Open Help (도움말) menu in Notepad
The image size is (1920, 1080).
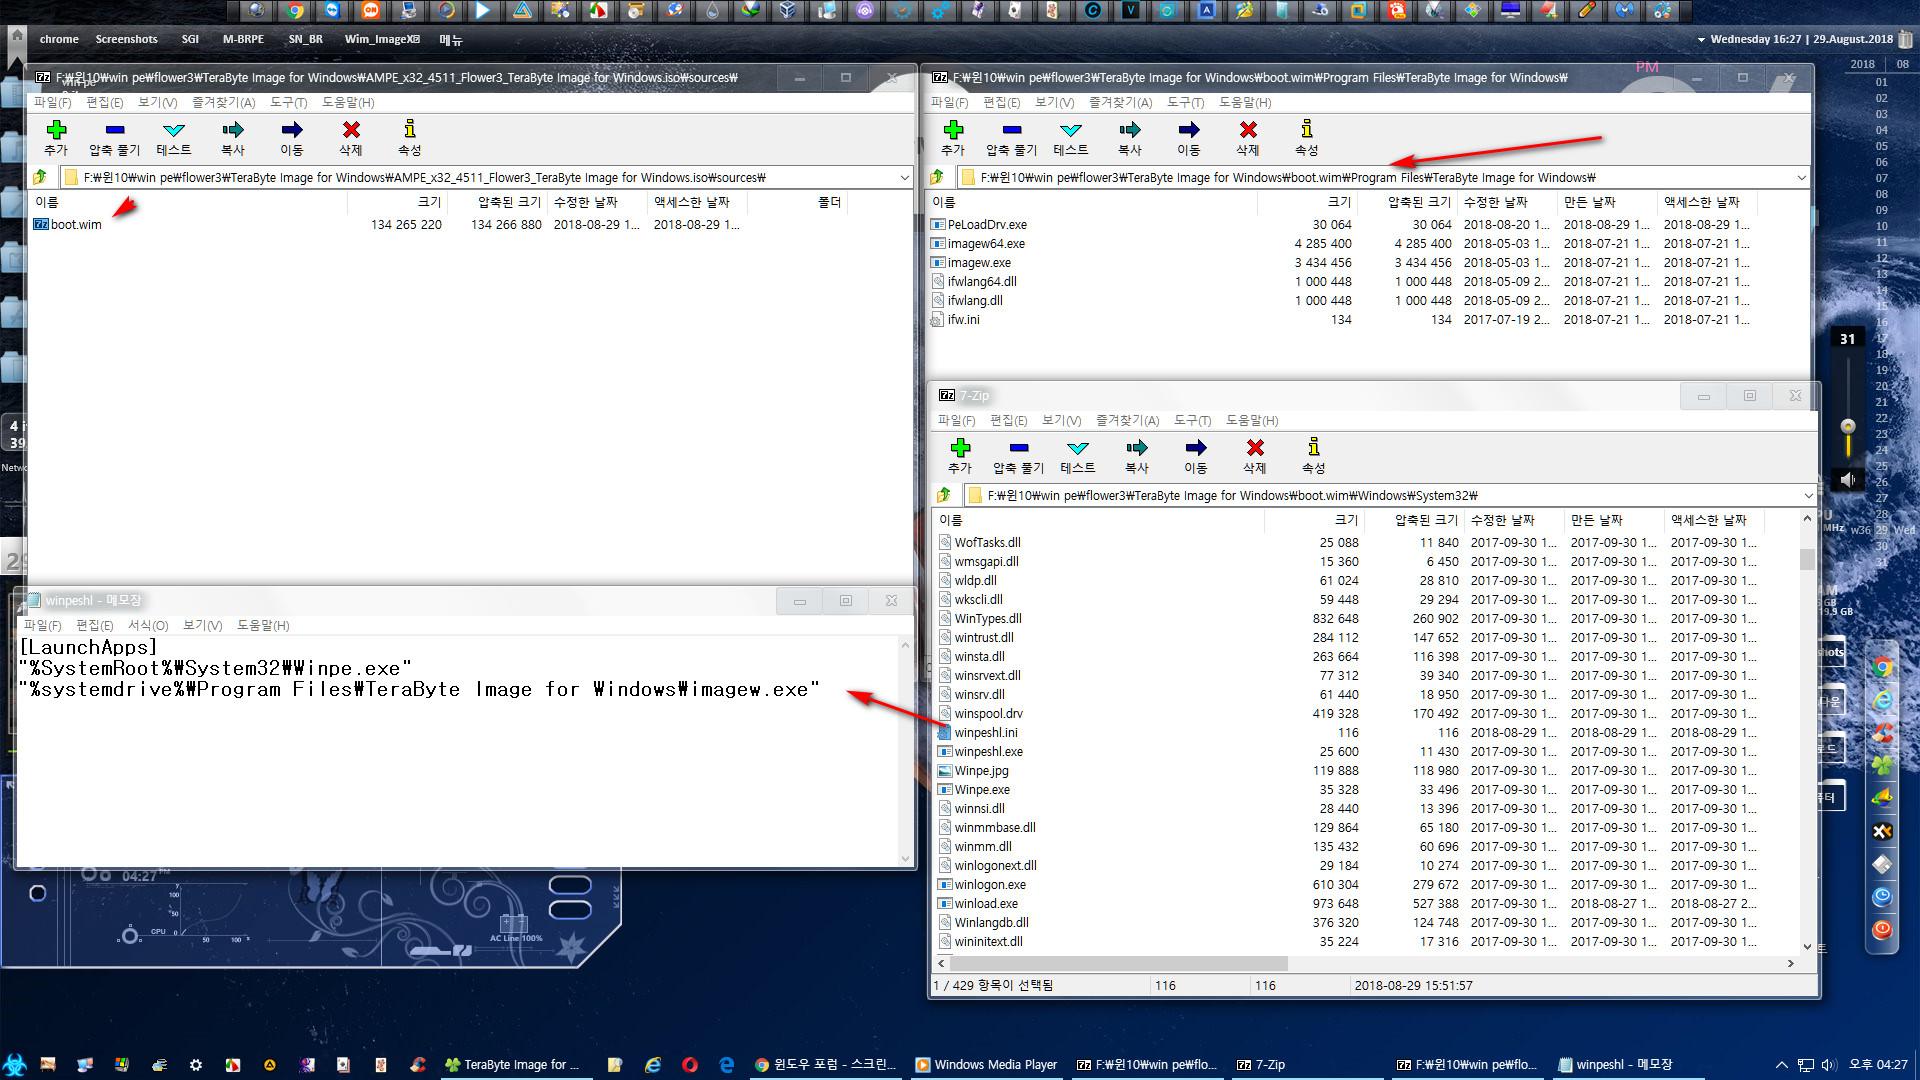[x=263, y=625]
